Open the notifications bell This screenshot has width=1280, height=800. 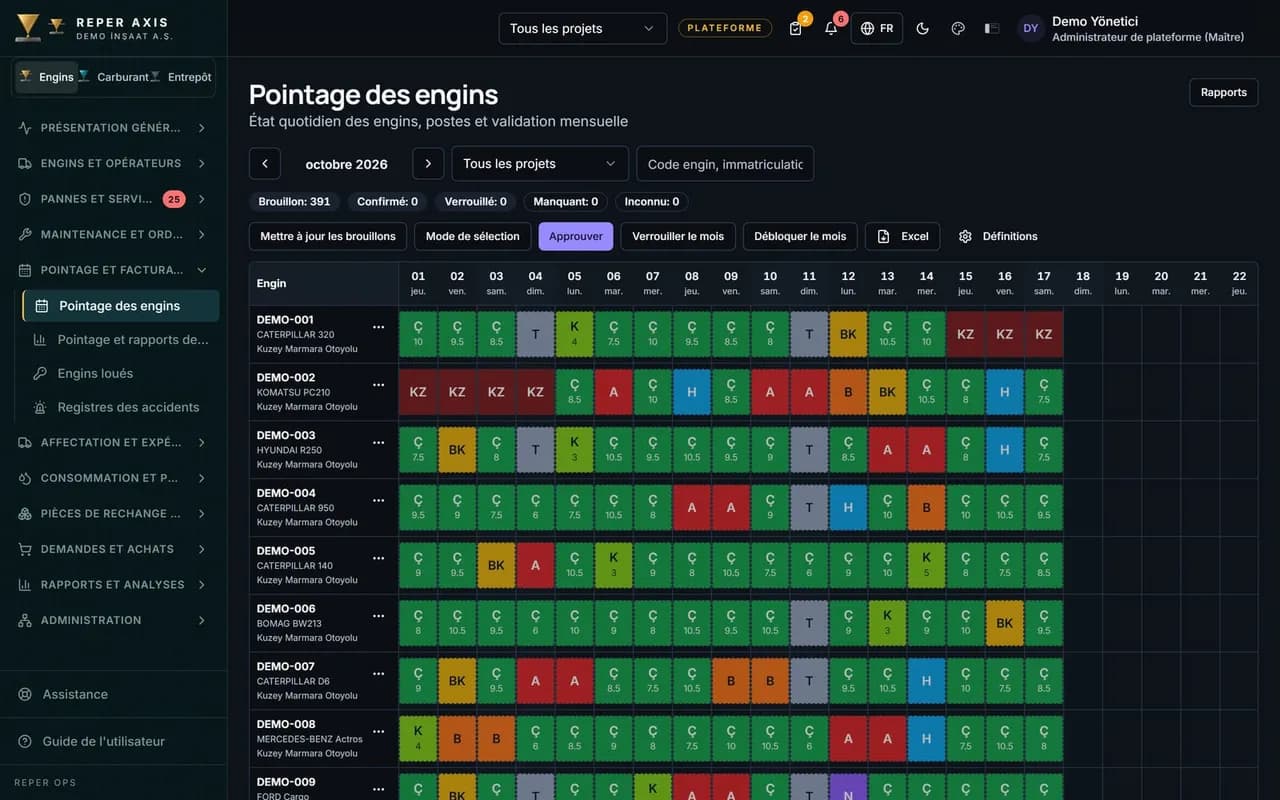coord(831,28)
